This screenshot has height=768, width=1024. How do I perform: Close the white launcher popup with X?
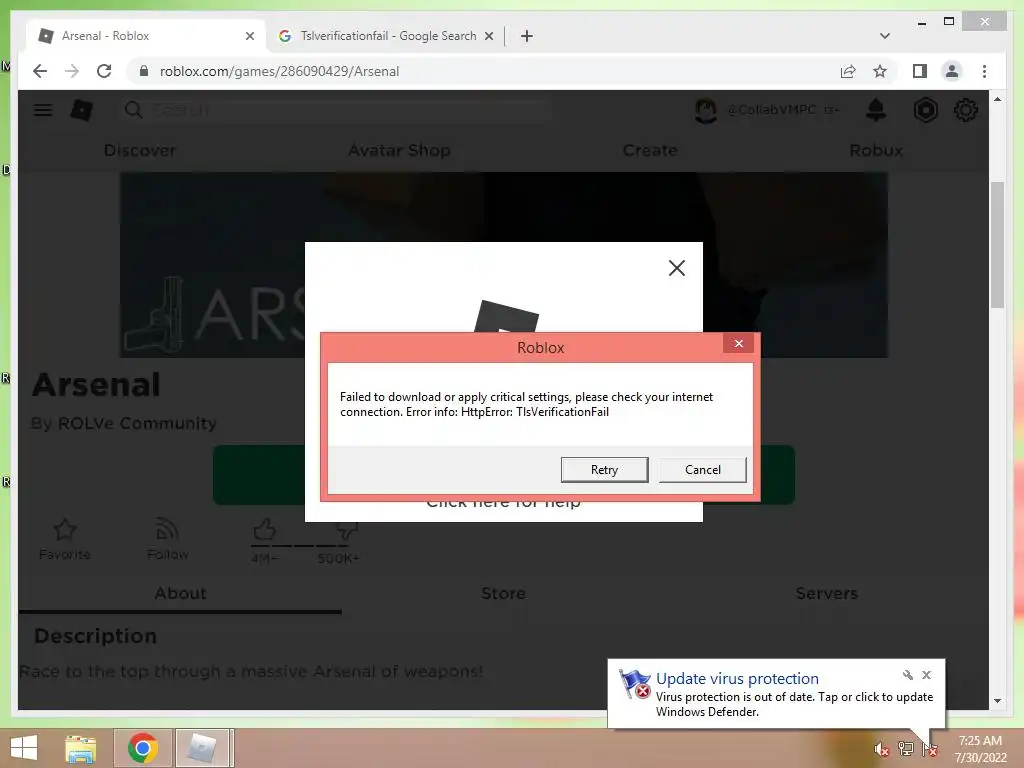[x=677, y=268]
